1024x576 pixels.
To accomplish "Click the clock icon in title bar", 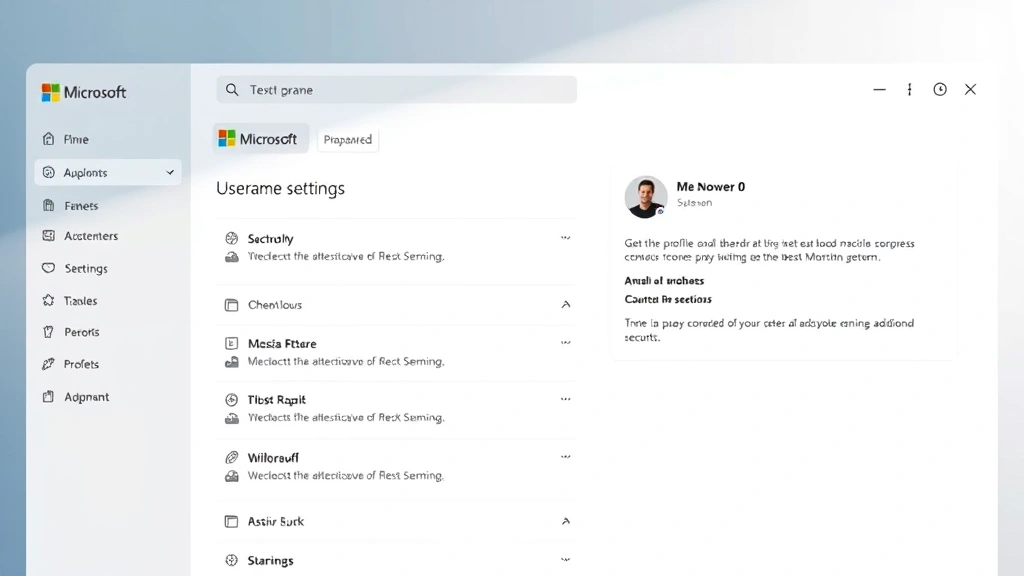I will (940, 90).
